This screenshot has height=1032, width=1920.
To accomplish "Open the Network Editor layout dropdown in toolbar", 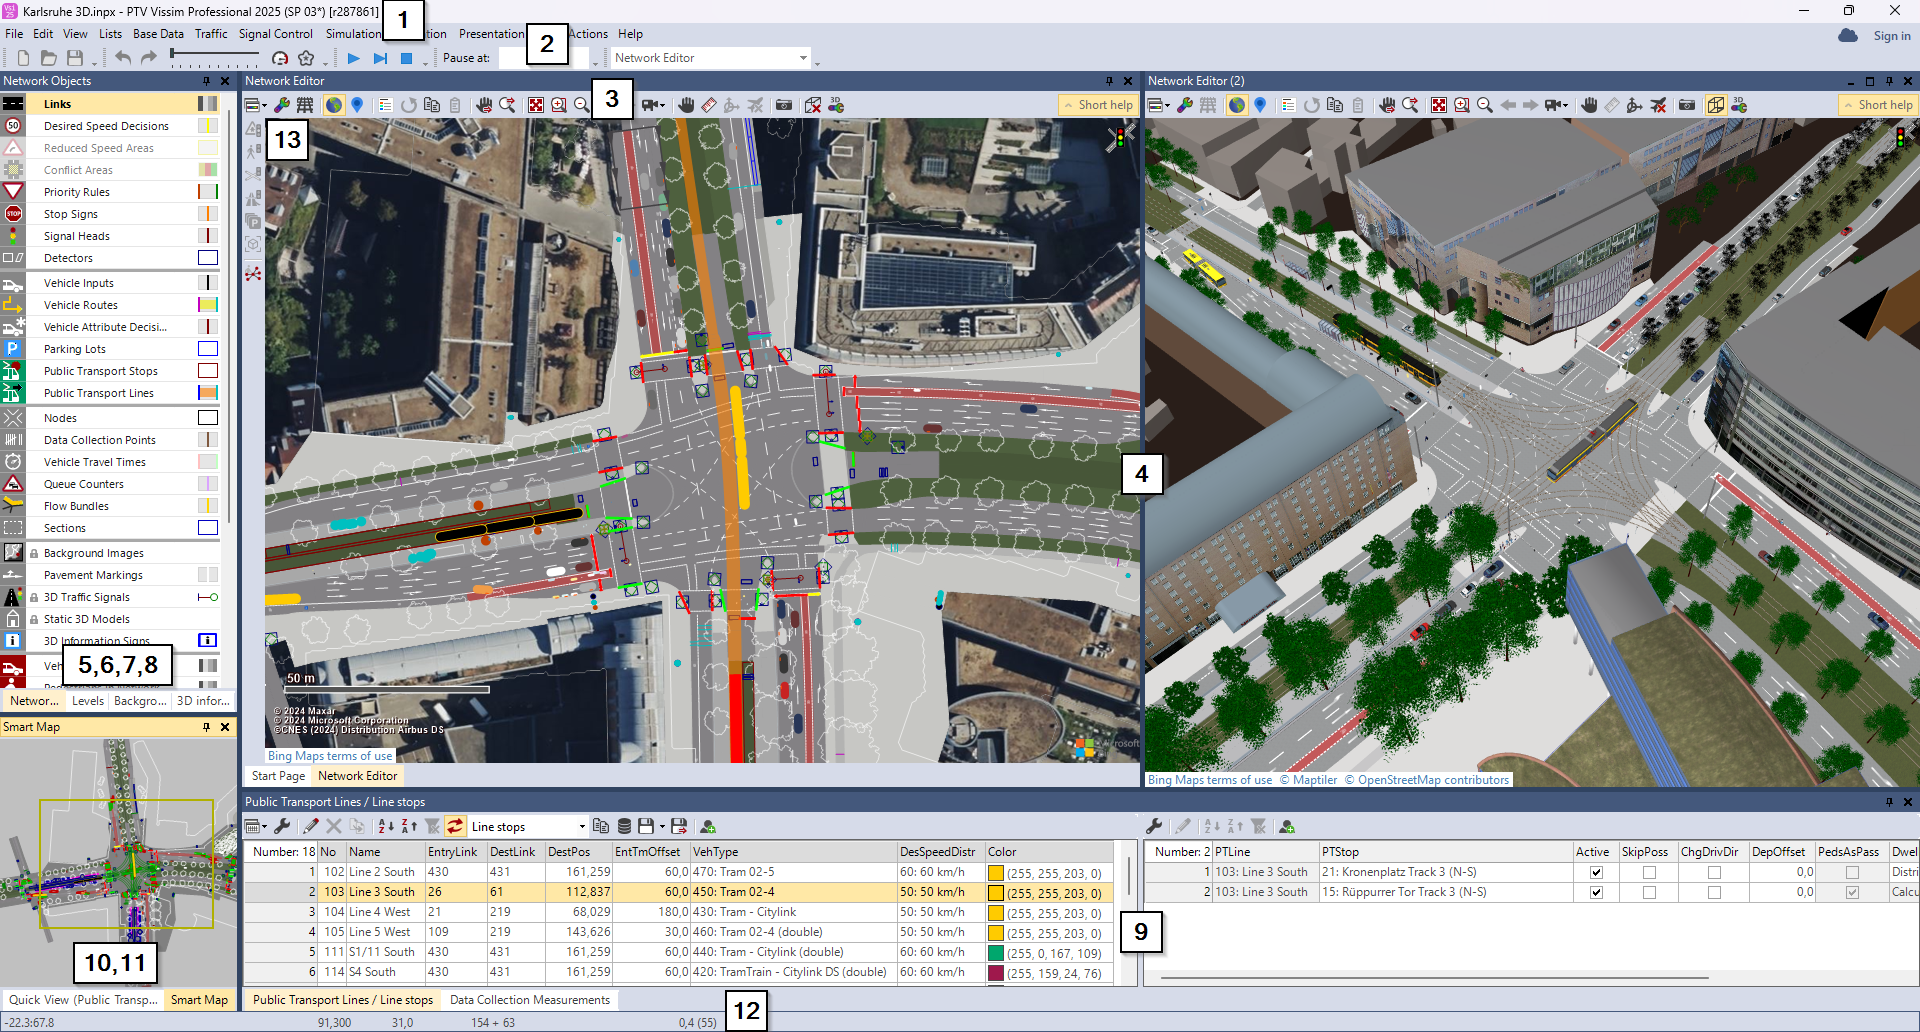I will tap(803, 59).
